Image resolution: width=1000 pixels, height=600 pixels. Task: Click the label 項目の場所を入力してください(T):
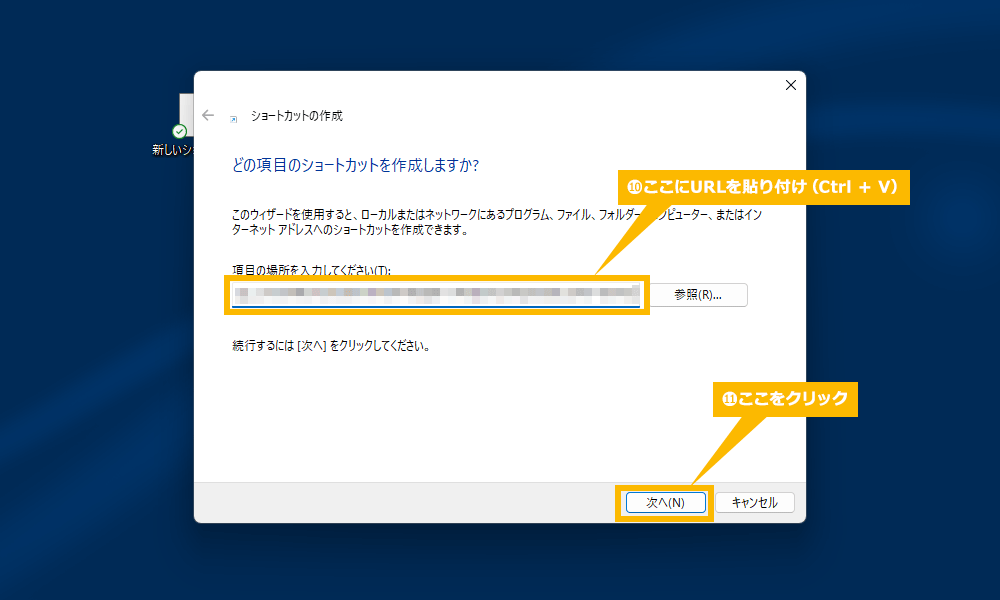pyautogui.click(x=311, y=270)
